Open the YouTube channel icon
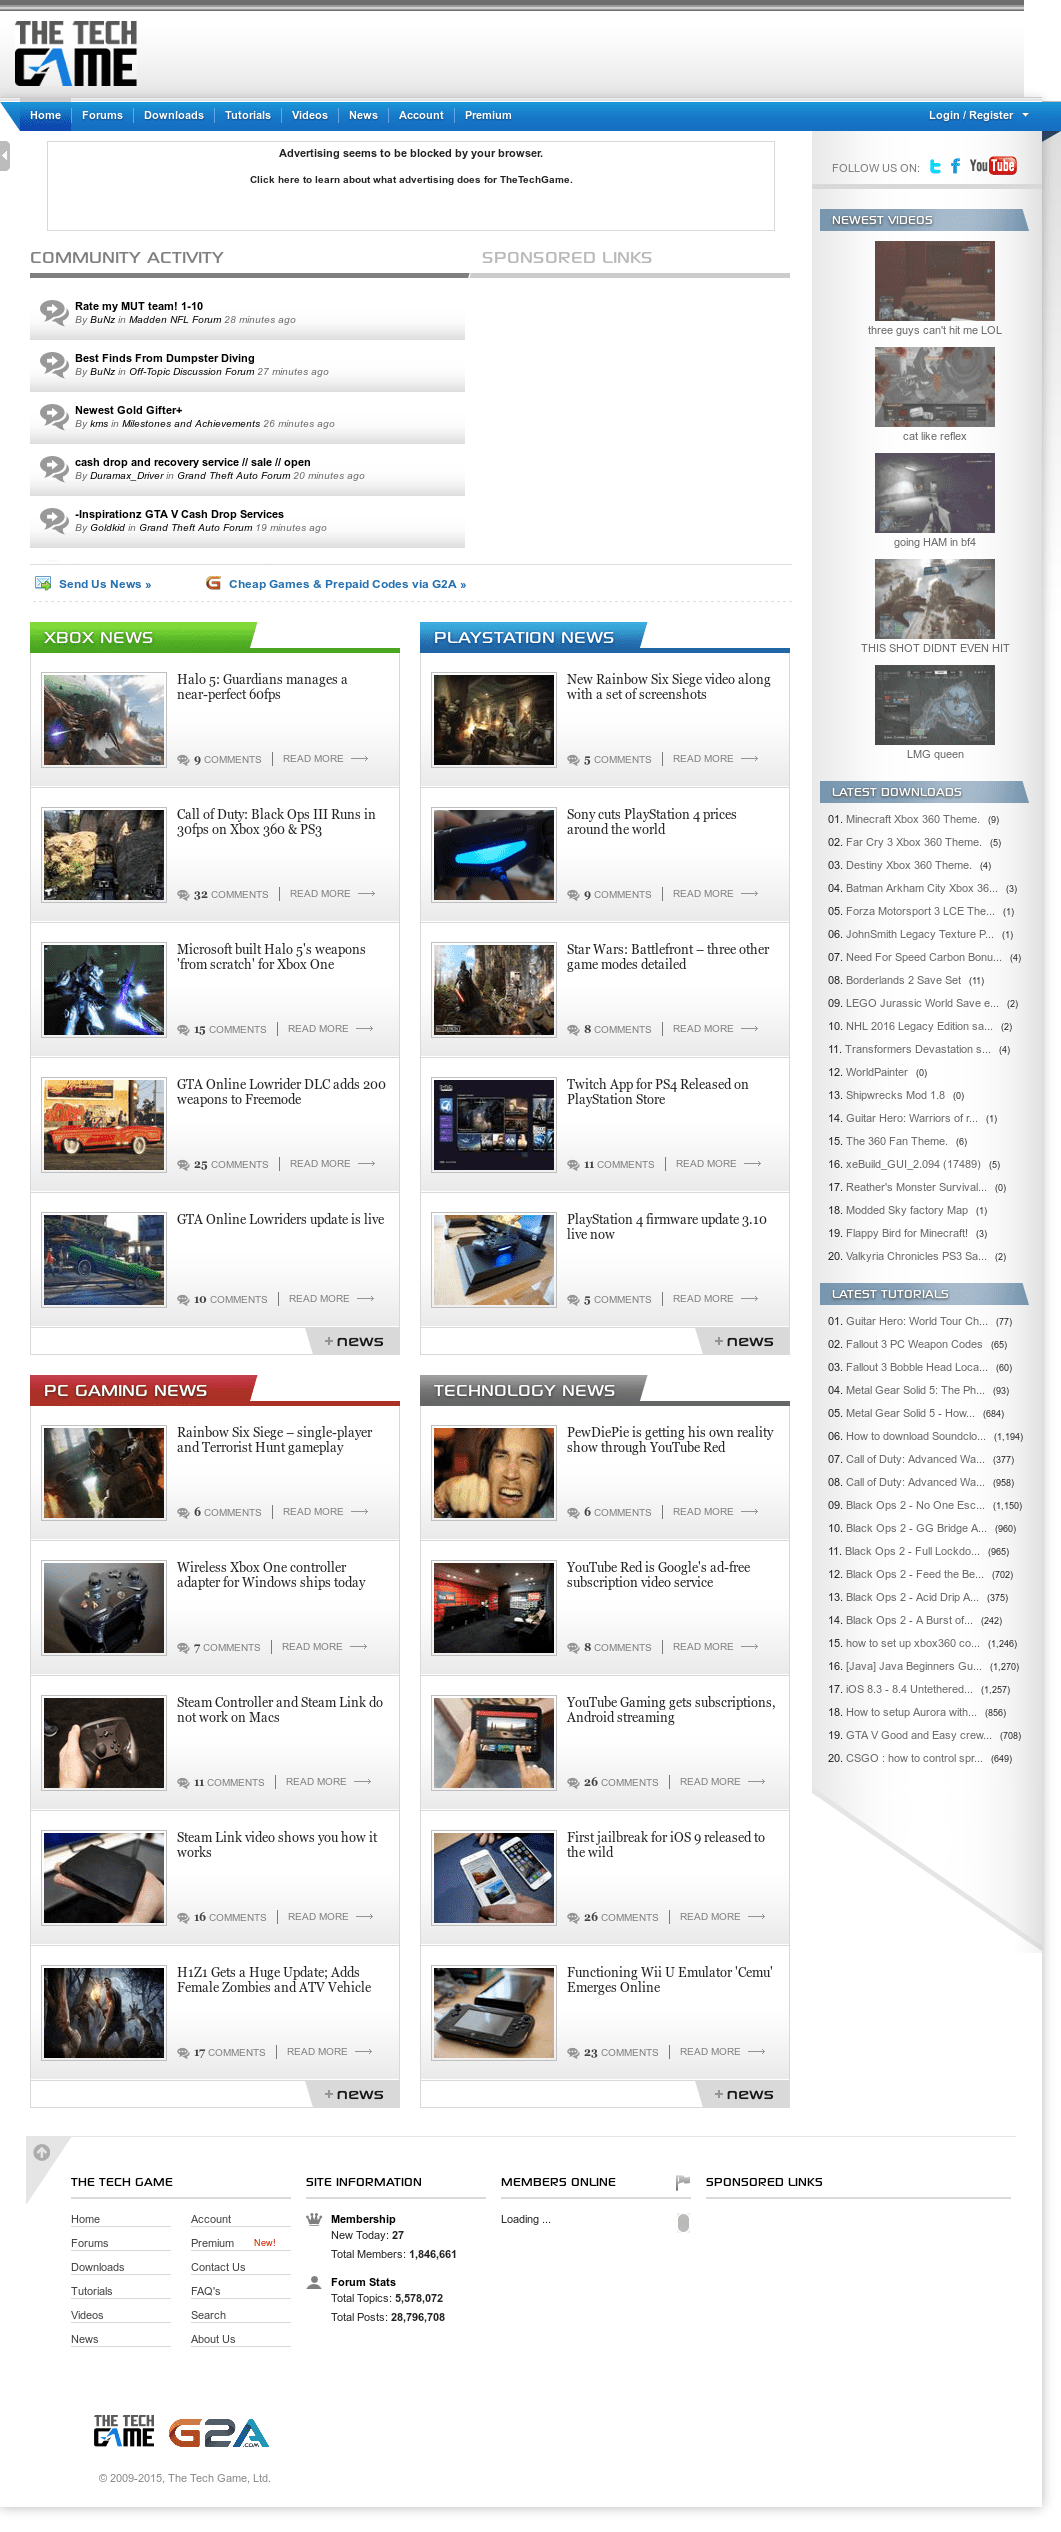 click(992, 166)
